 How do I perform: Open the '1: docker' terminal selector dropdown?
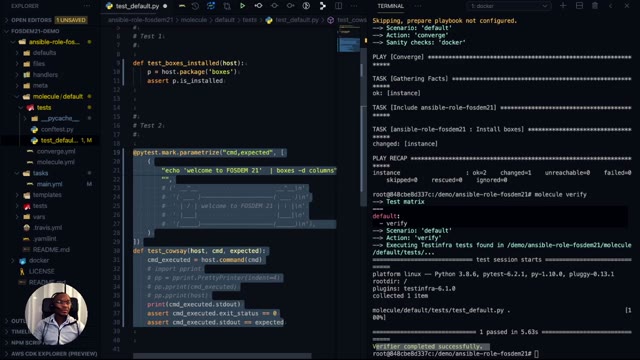[x=508, y=6]
